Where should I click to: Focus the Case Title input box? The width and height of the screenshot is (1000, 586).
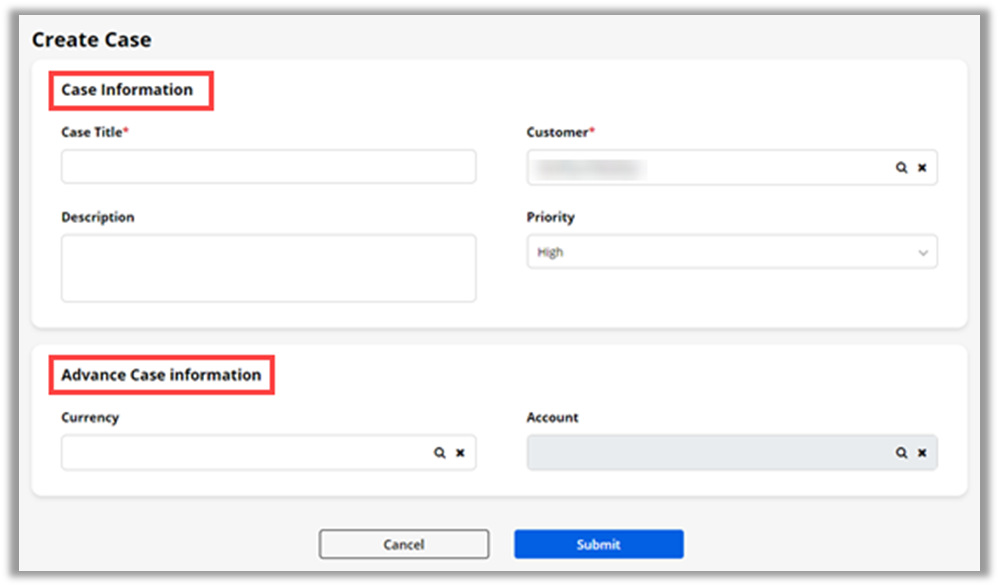pos(268,167)
